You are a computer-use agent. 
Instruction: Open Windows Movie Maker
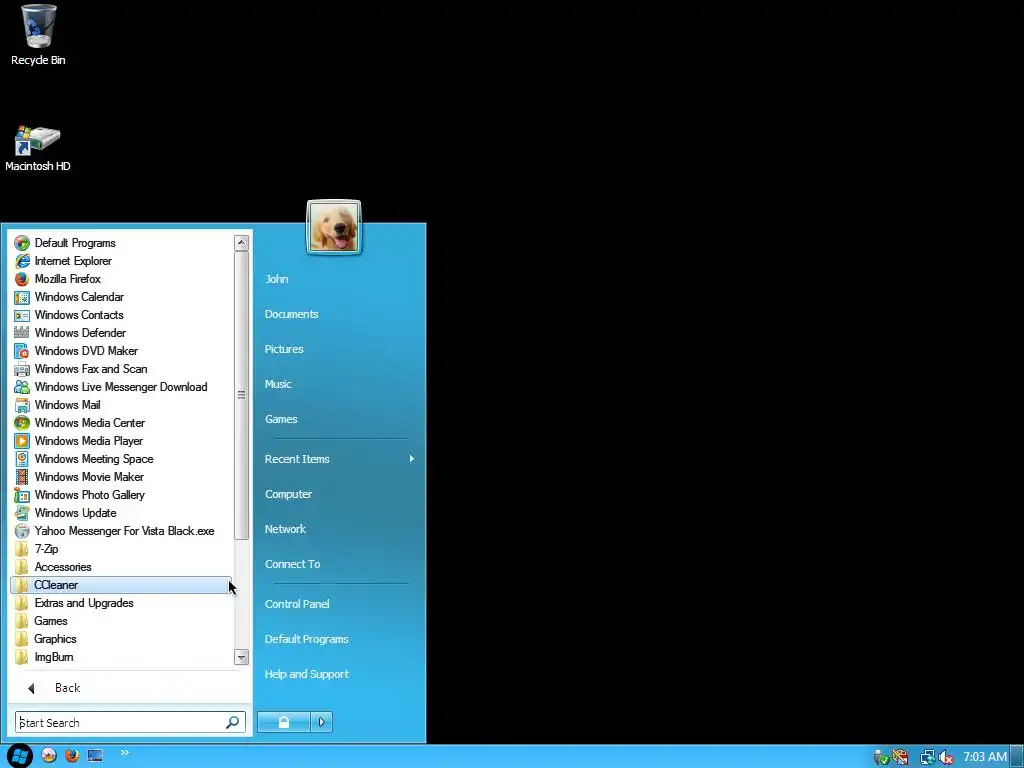[121, 477]
